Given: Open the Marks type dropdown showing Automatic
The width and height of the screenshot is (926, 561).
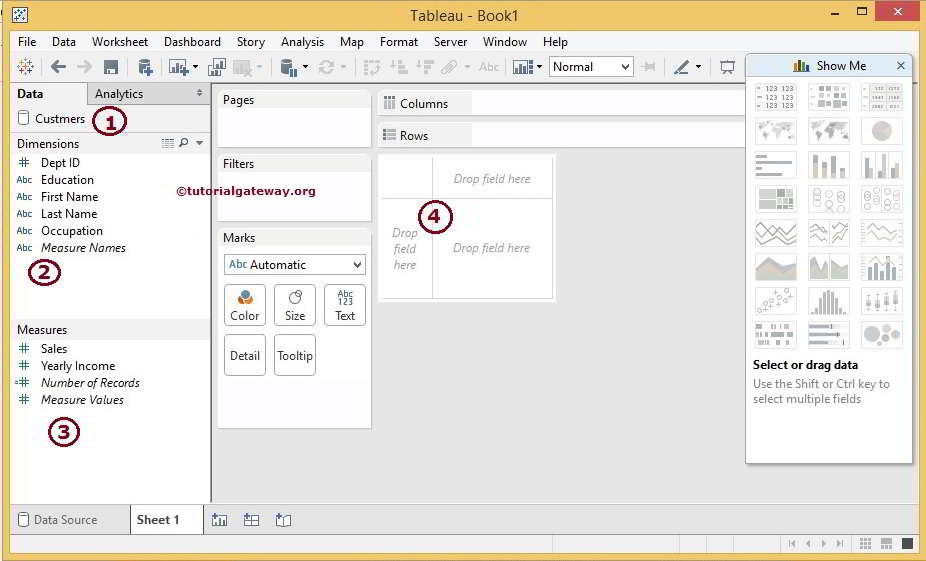Looking at the screenshot, I should point(295,265).
